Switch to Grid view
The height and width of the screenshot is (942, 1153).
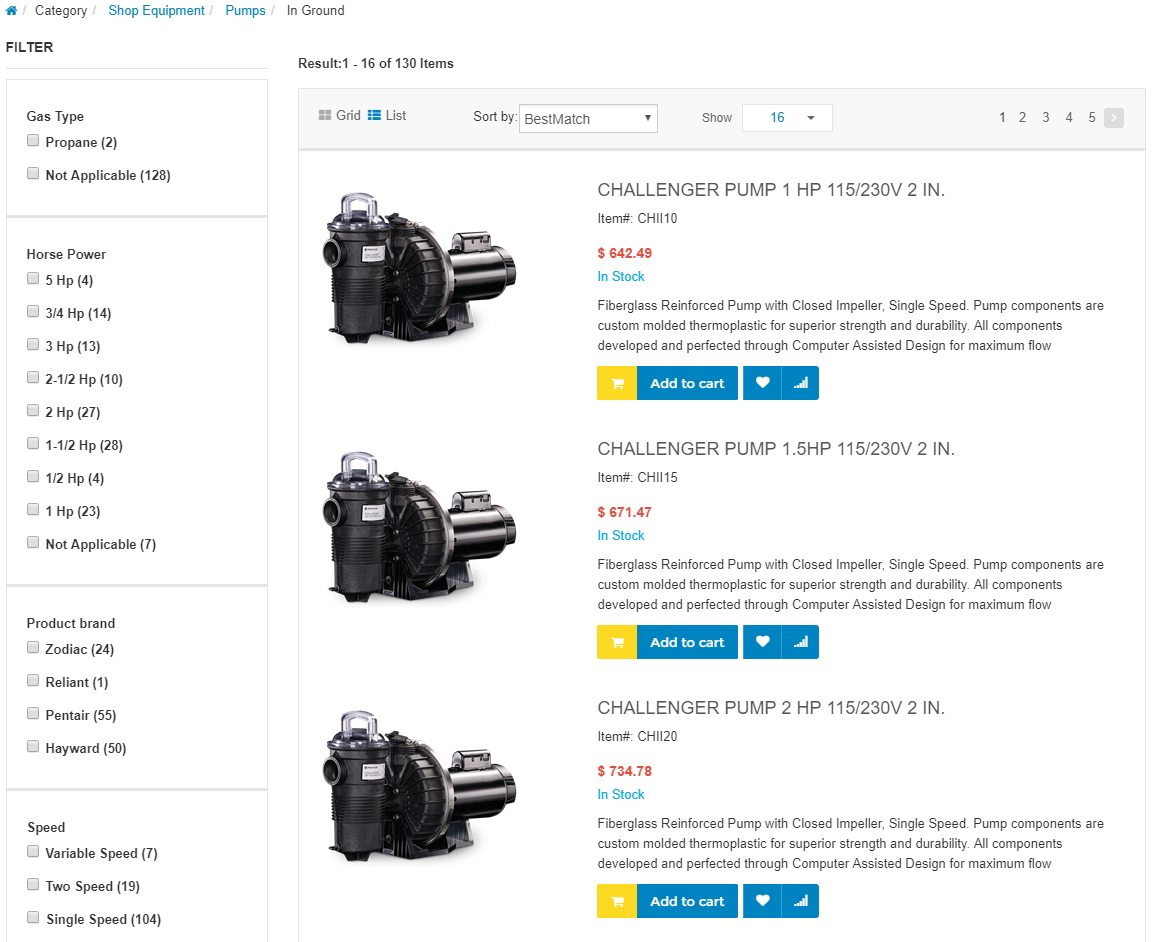click(x=339, y=115)
